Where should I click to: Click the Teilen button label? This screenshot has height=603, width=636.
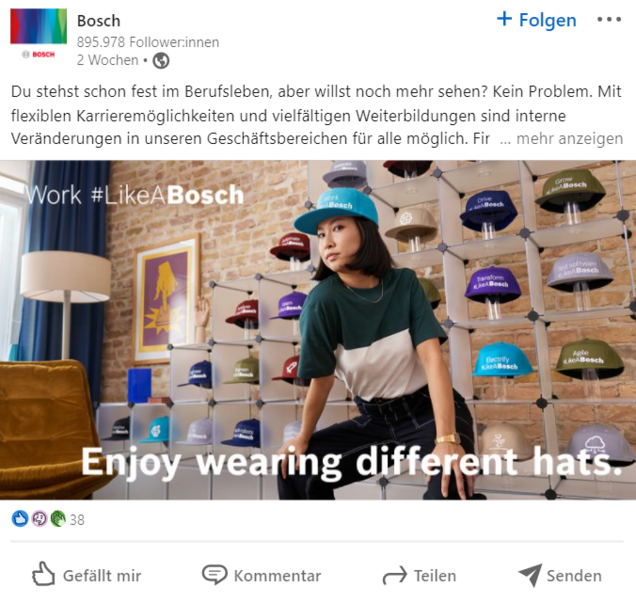(x=435, y=576)
